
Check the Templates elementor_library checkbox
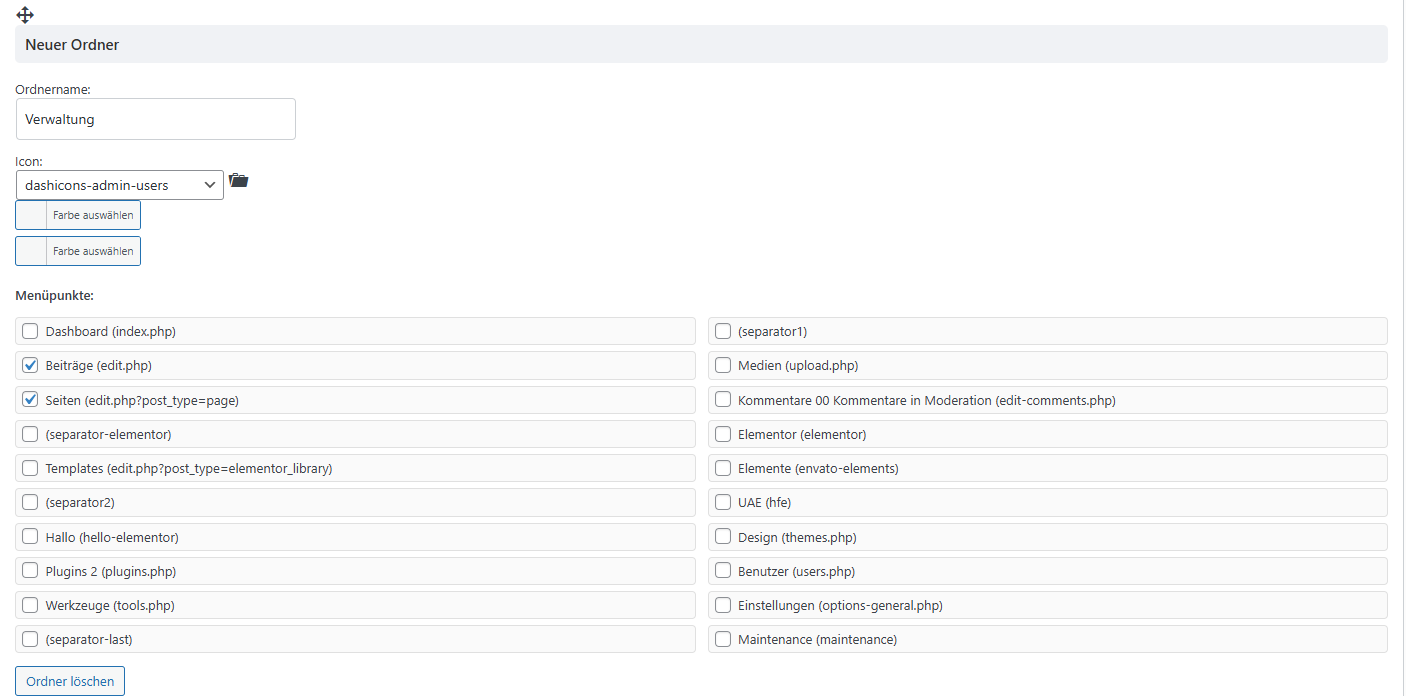click(x=30, y=468)
